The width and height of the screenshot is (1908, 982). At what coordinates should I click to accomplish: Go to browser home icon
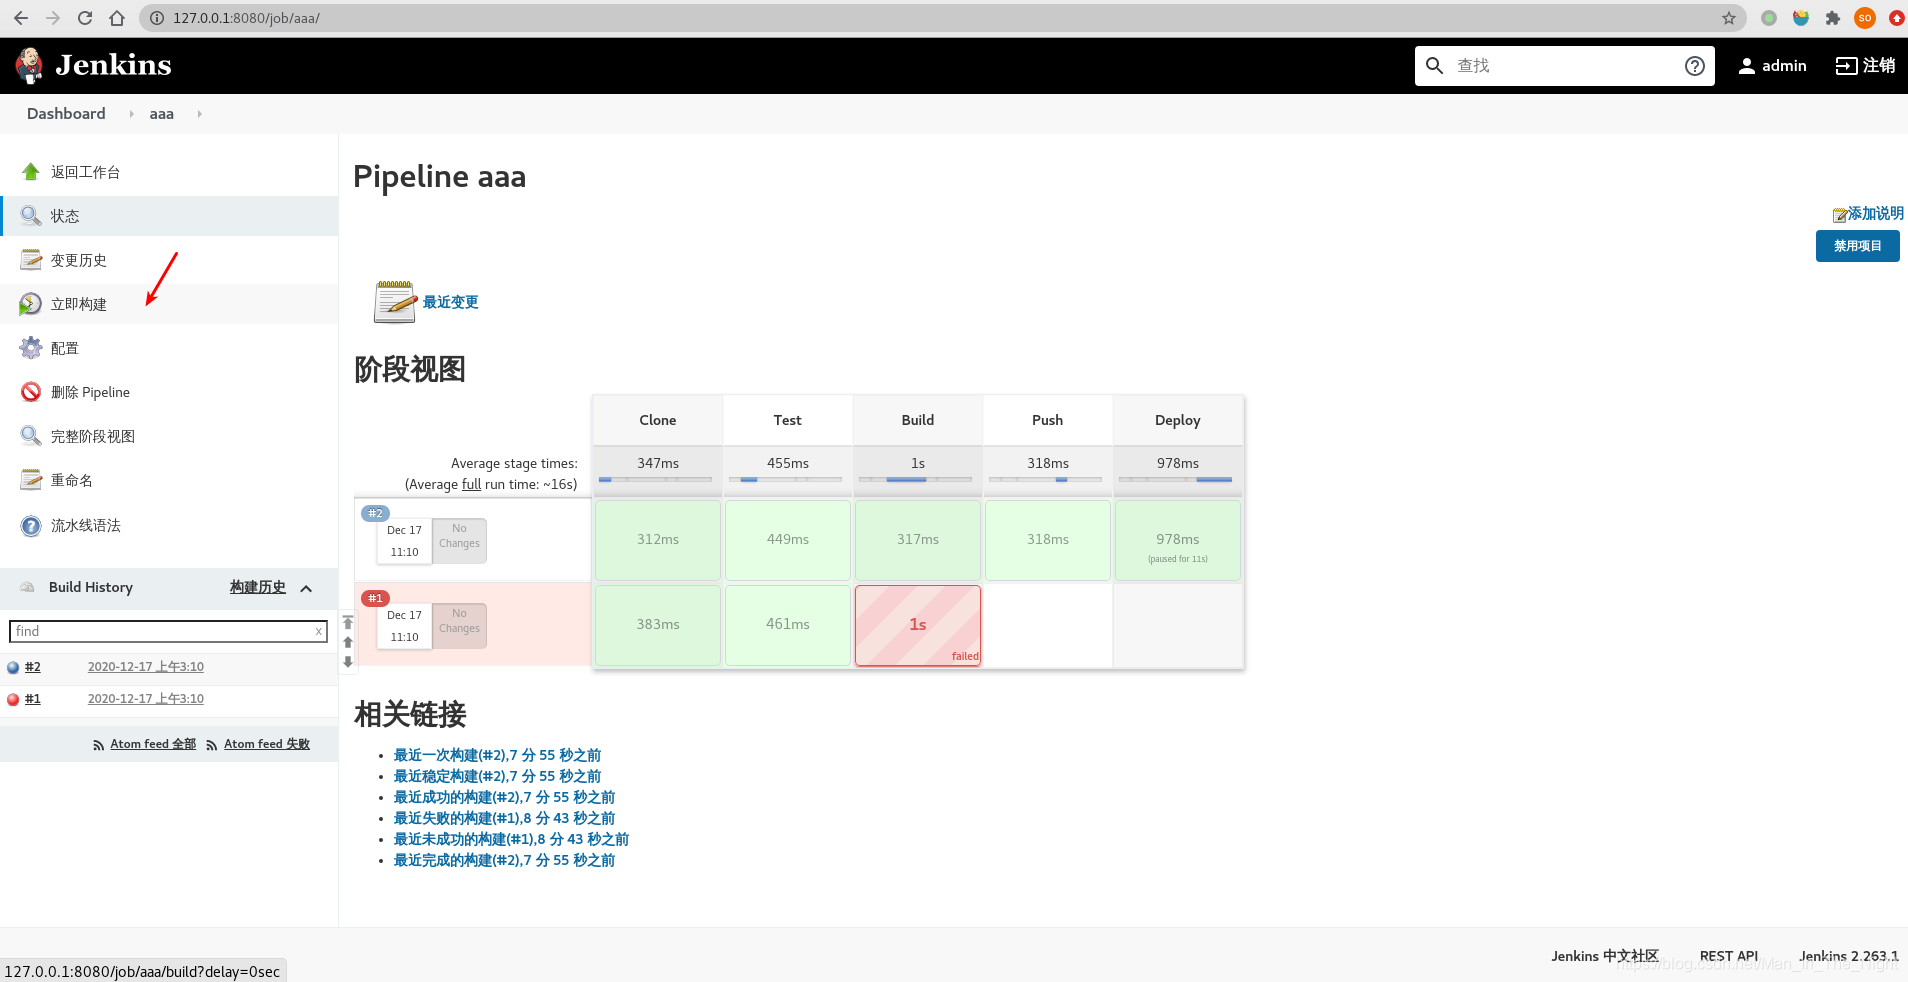117,18
